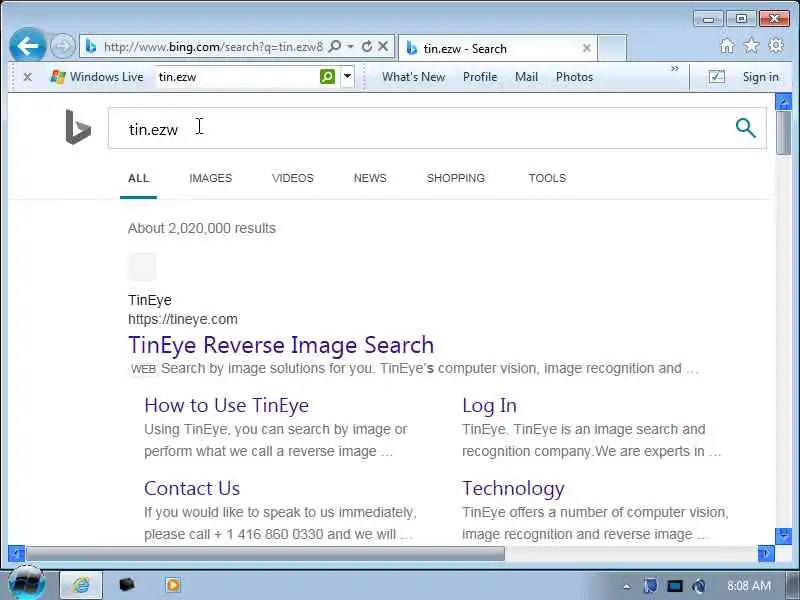Click the horizontal scrollbar thumb
Viewport: 800px width, 600px height.
265,553
